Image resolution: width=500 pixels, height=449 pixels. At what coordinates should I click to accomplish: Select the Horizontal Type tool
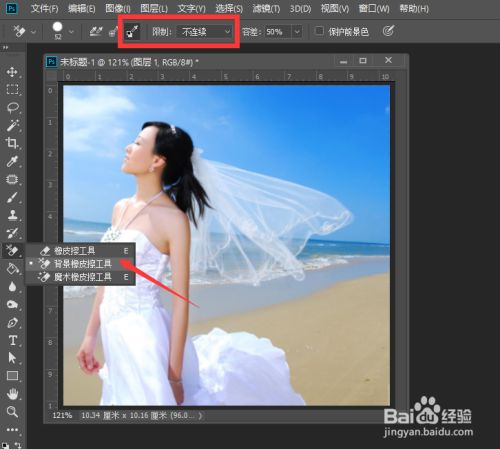12,340
